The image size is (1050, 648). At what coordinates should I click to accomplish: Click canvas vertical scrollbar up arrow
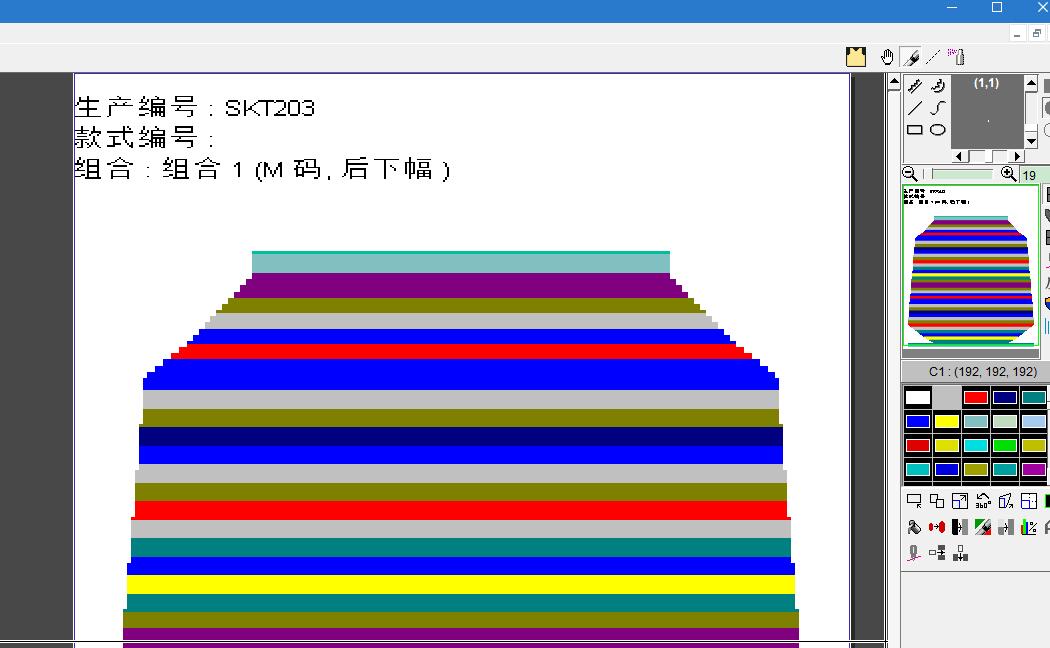click(894, 83)
